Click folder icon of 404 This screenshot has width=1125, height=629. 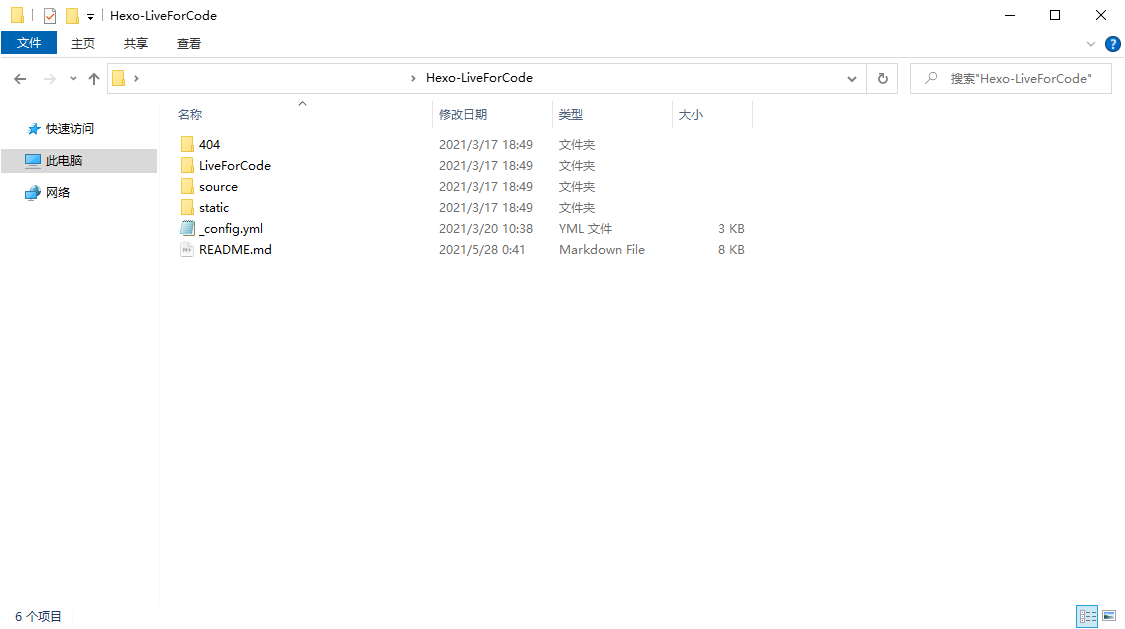click(187, 144)
